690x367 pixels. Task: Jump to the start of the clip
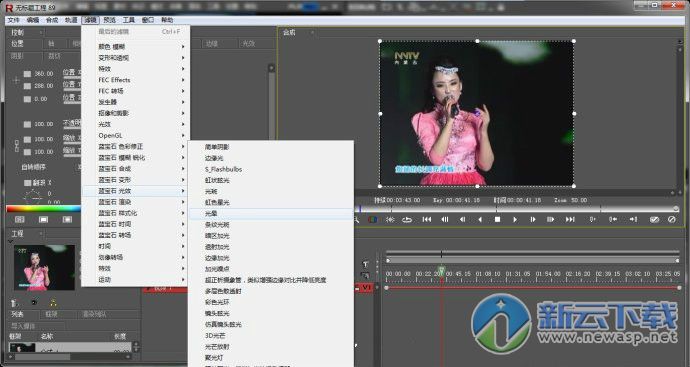pos(426,219)
